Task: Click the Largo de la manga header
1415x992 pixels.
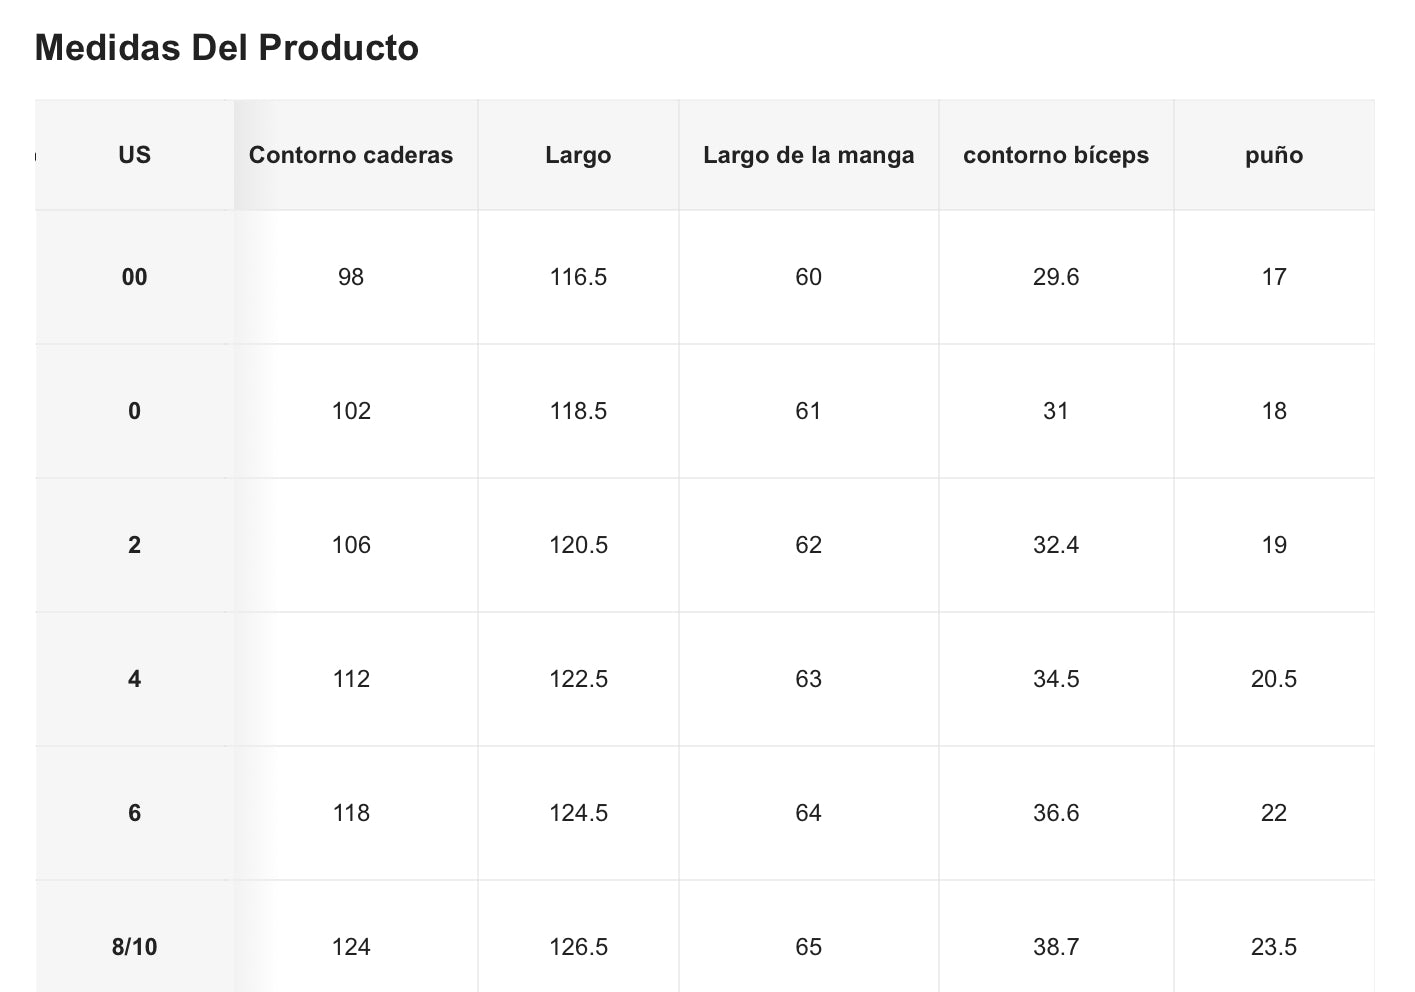Action: 808,155
